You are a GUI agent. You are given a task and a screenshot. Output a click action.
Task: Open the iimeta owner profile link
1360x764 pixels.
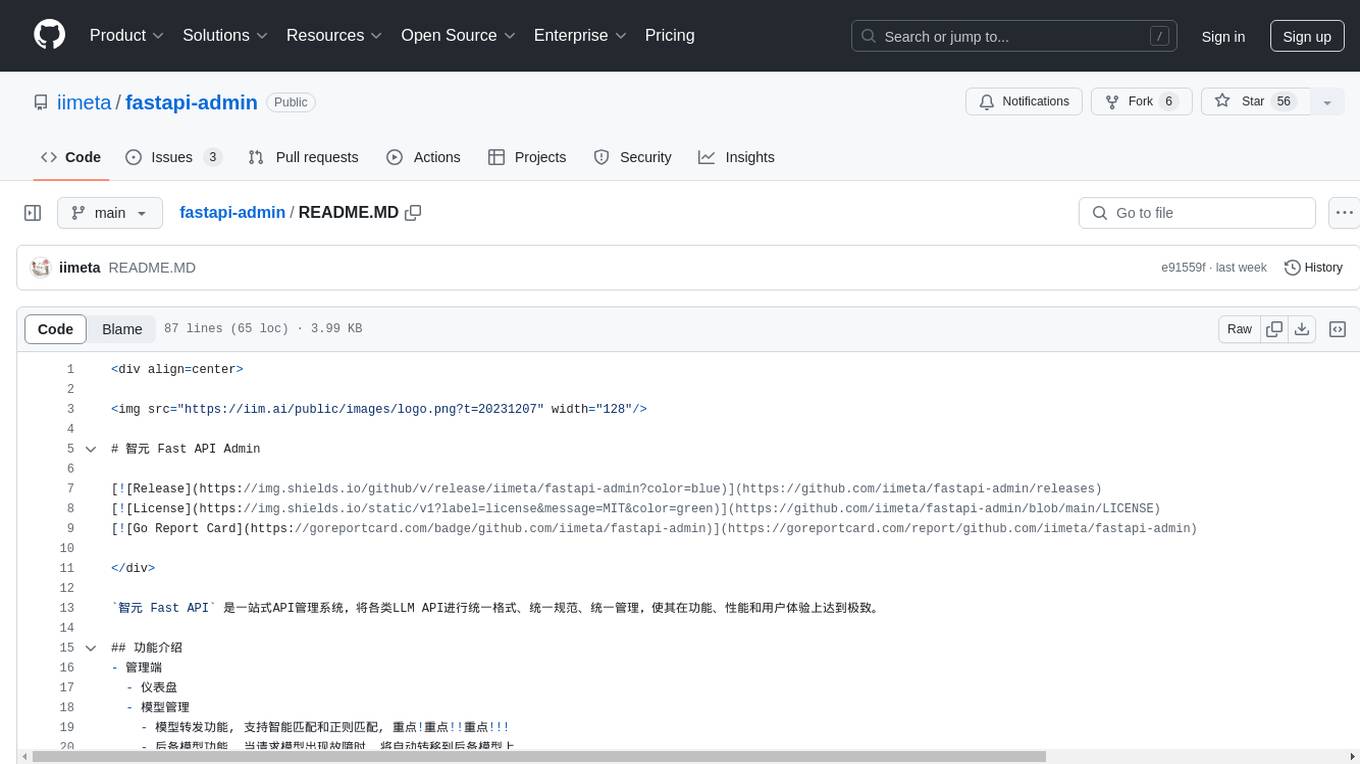point(85,102)
